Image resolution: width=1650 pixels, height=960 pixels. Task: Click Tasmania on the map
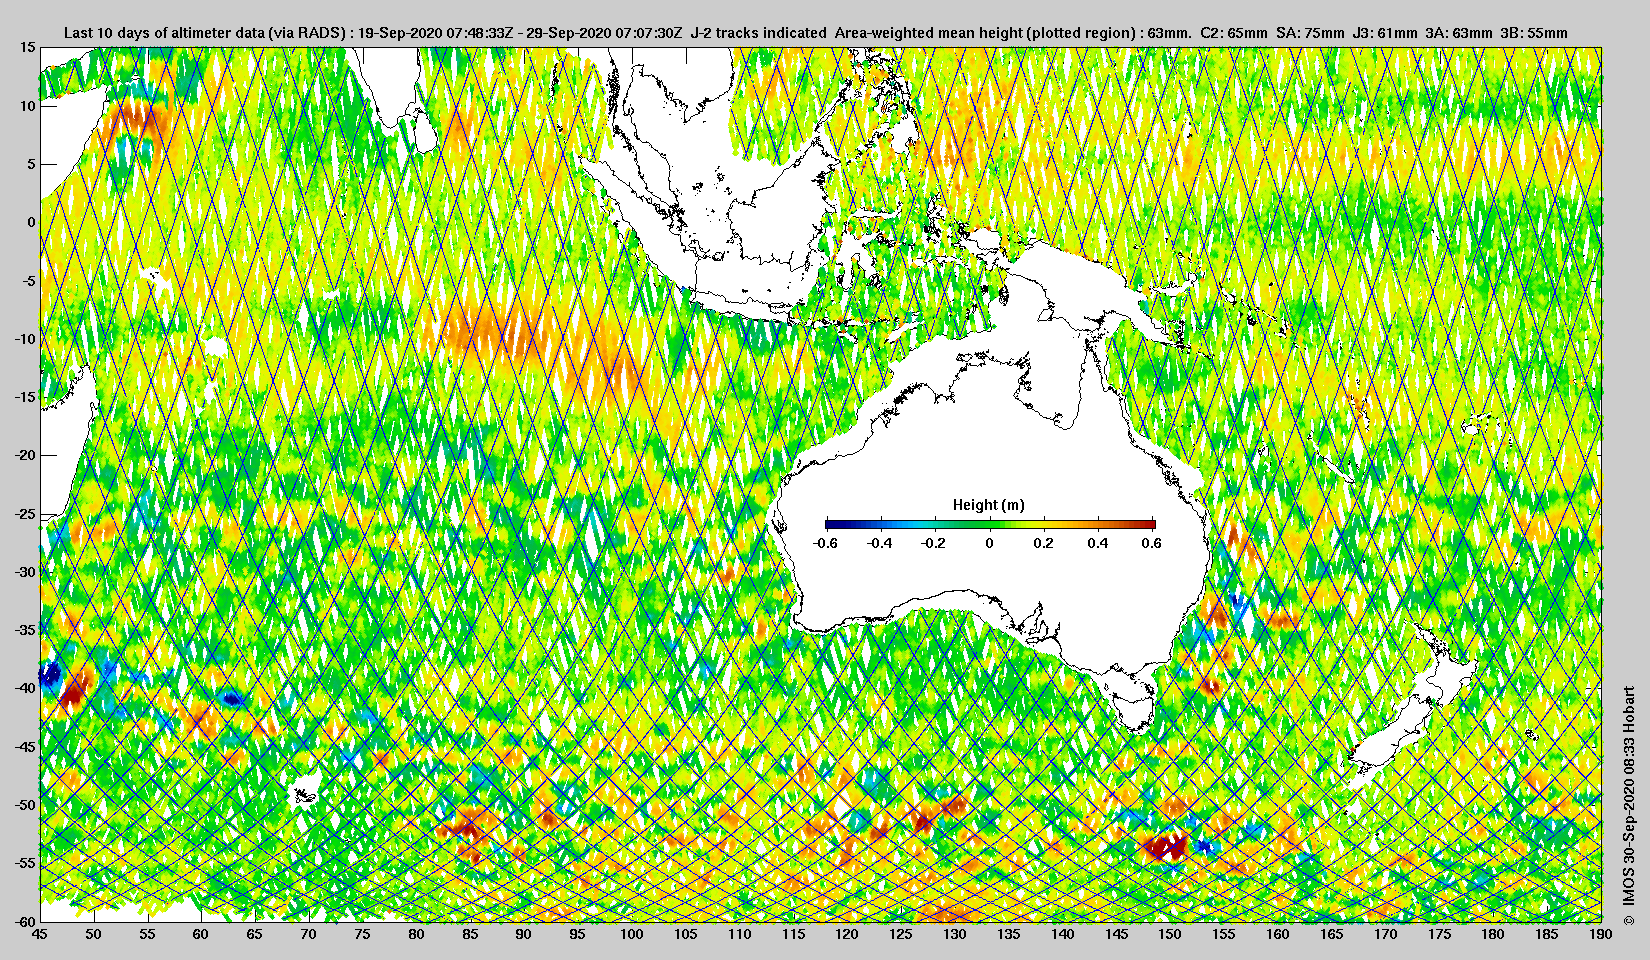1134,710
